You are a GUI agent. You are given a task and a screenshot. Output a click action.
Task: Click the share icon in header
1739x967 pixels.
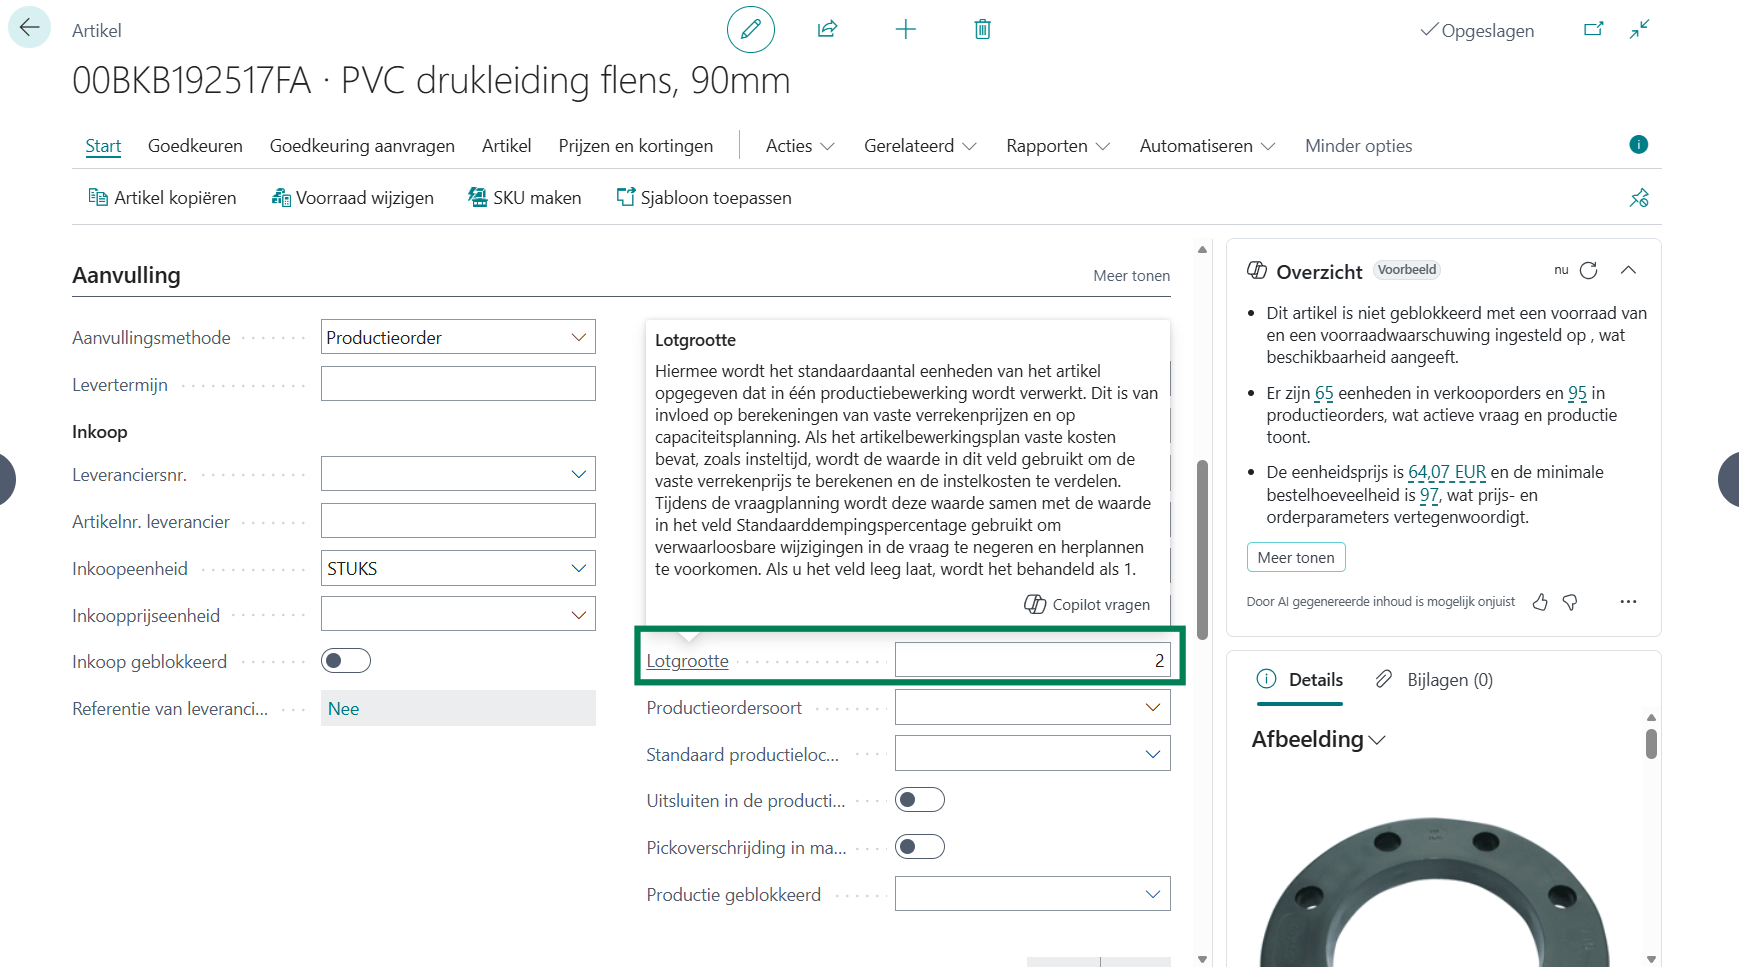tap(827, 30)
